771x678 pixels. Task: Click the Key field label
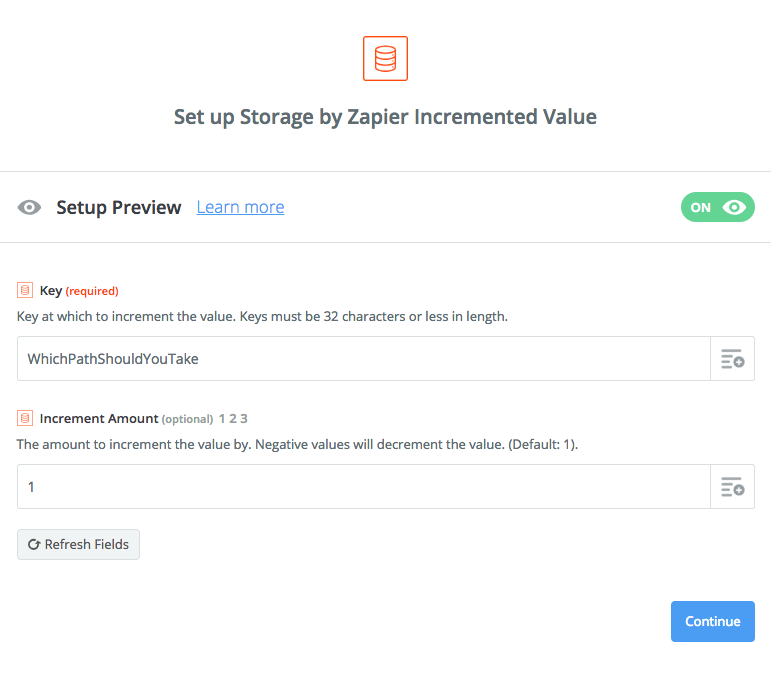[x=51, y=291]
